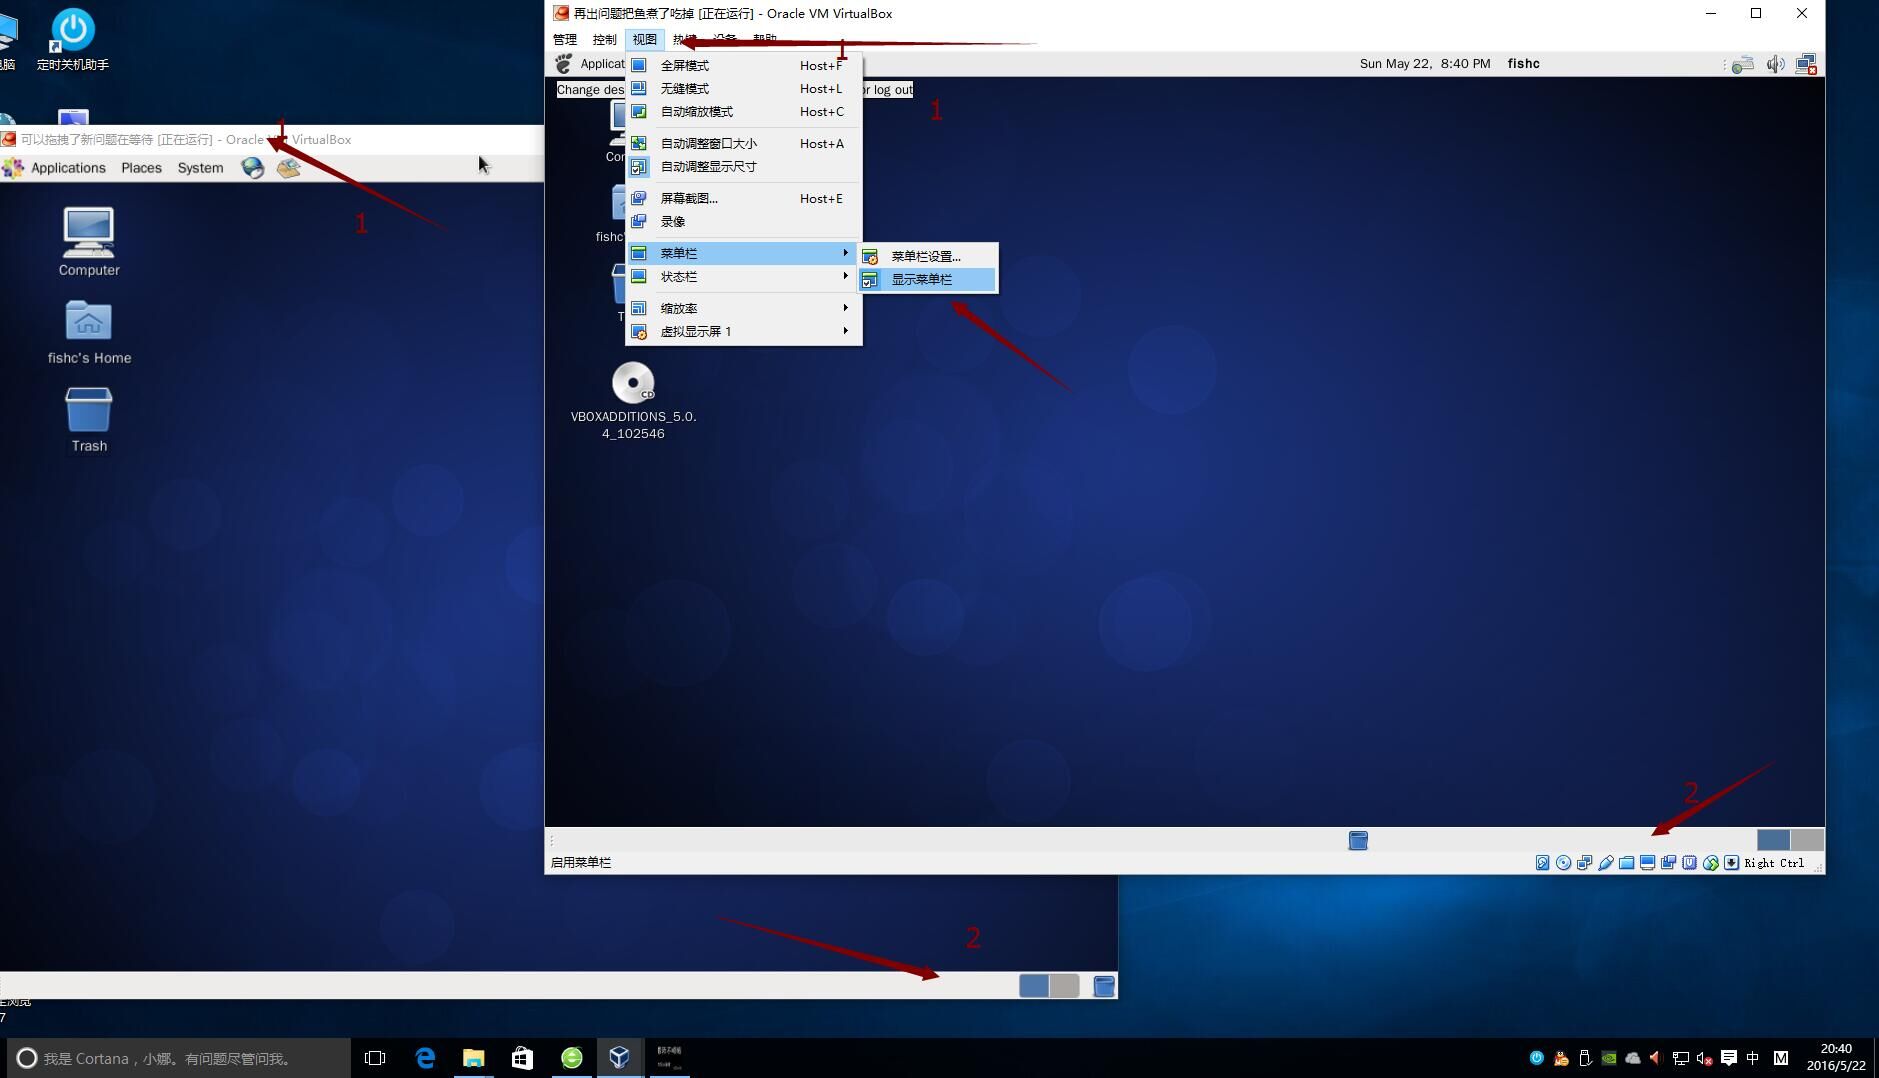Click the muted volume tray icon
Viewport: 1879px width, 1078px height.
pyautogui.click(x=1705, y=1058)
